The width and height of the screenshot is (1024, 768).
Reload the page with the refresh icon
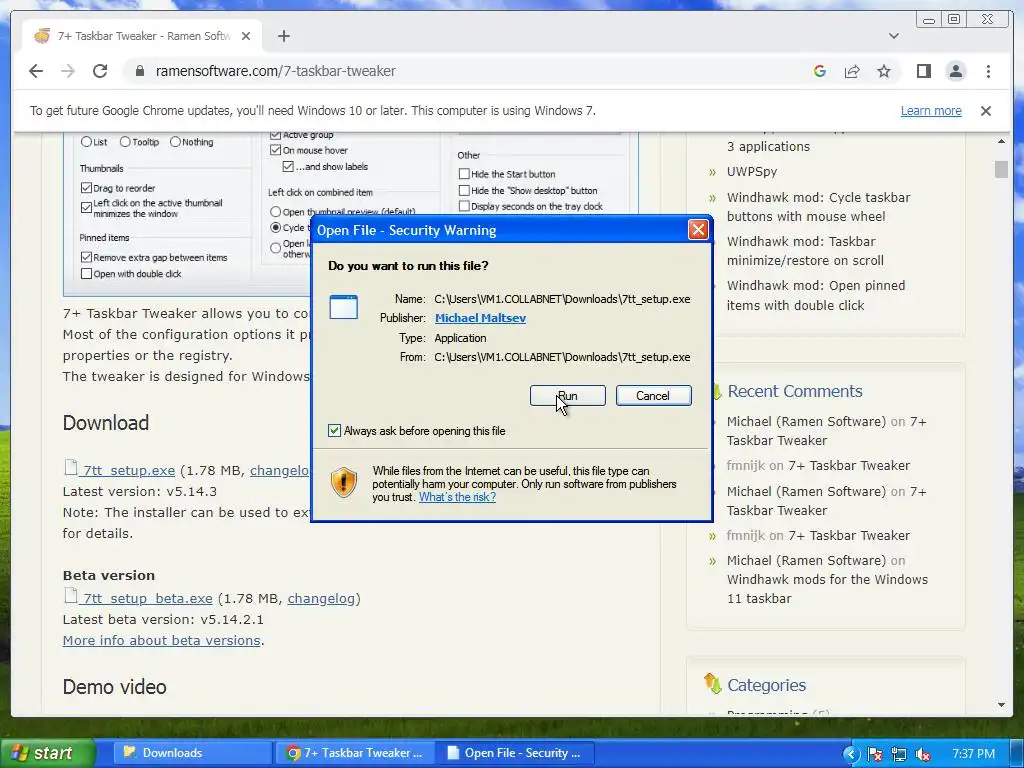coord(100,71)
